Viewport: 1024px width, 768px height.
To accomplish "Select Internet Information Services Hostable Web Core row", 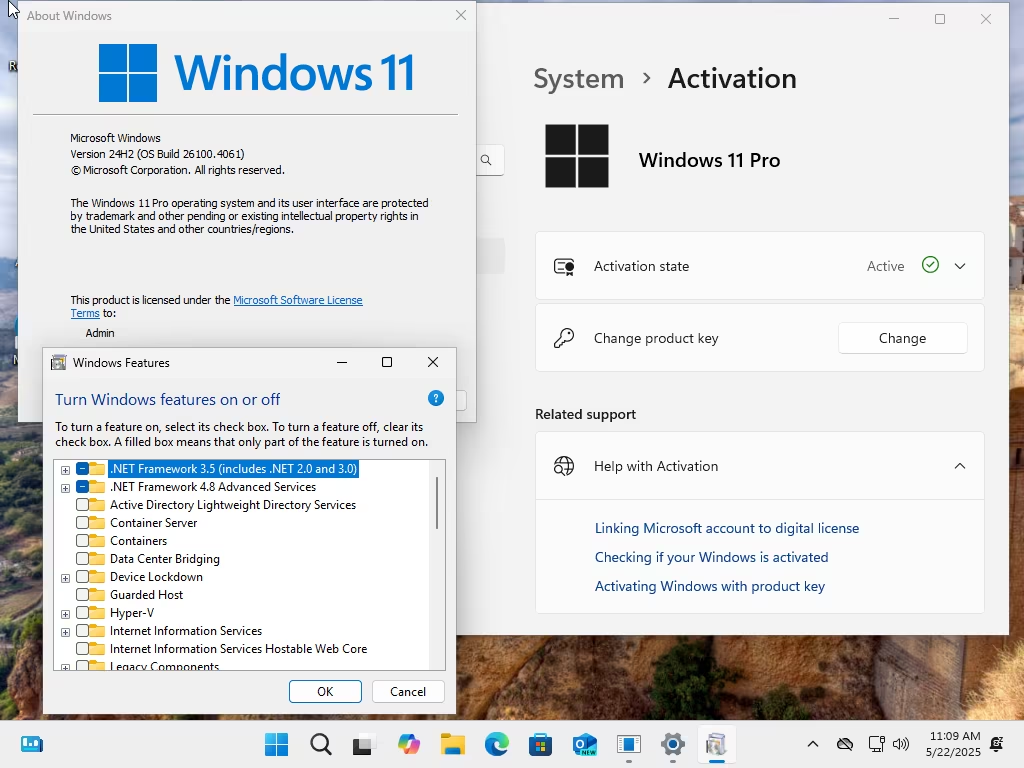I will point(238,648).
